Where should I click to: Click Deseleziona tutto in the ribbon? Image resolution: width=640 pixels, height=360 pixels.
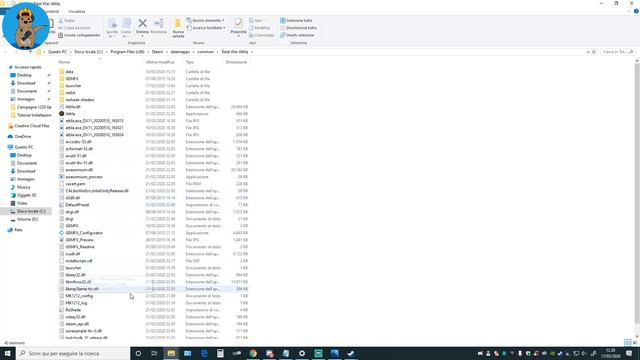298,28
